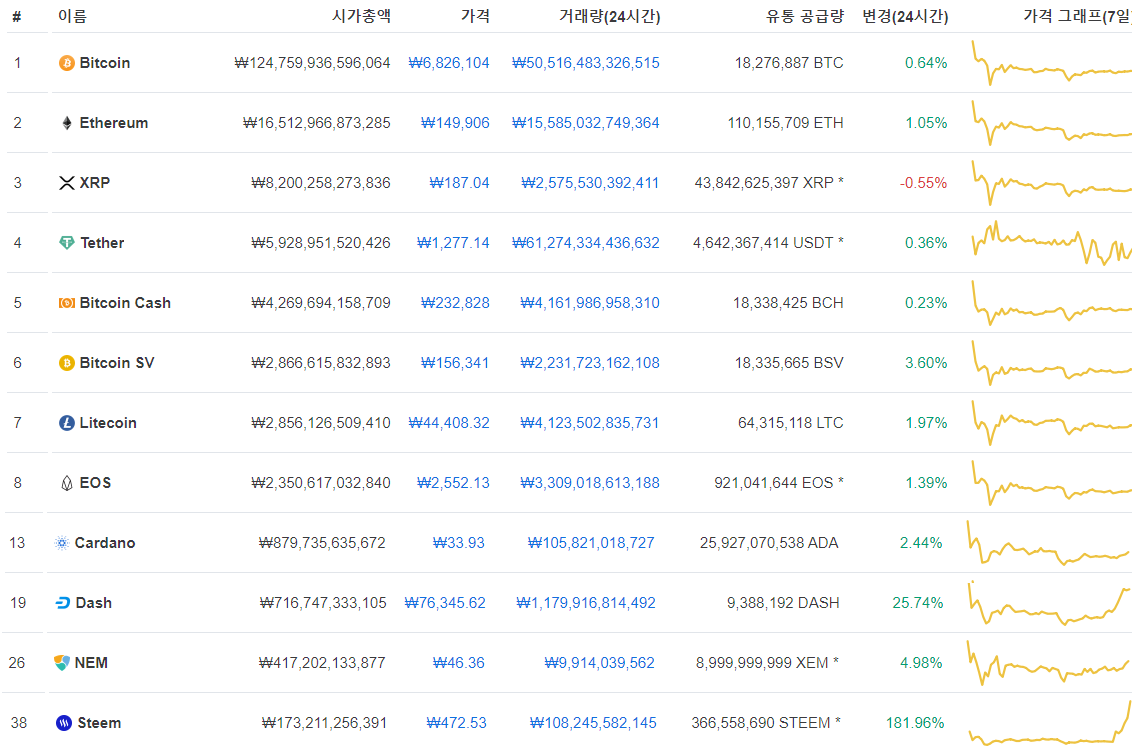Click Tether volume ₩61,274,334,436,632
Screen dimensions: 1132x751
pos(585,243)
